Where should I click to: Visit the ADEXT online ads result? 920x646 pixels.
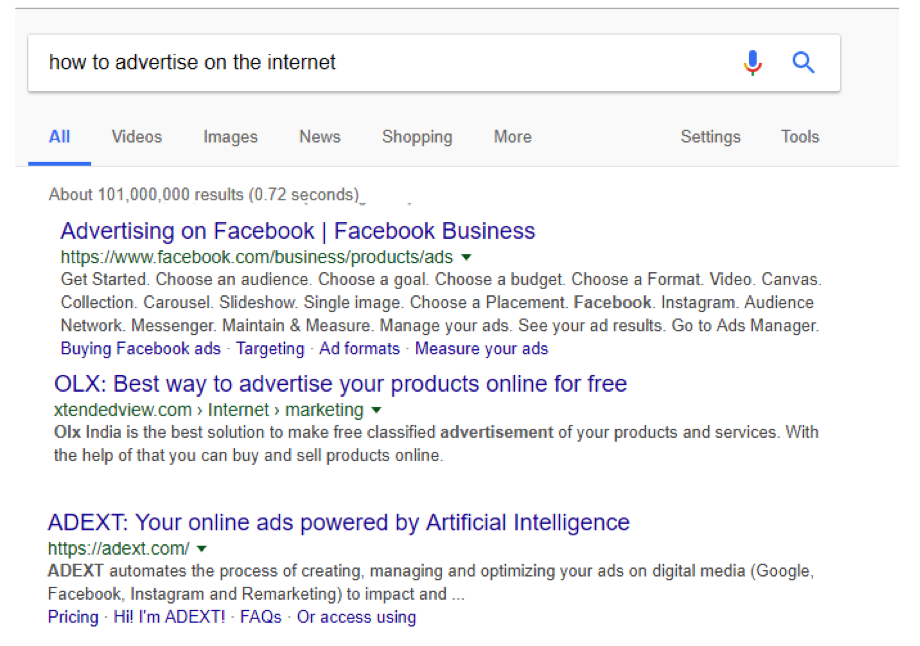(339, 522)
